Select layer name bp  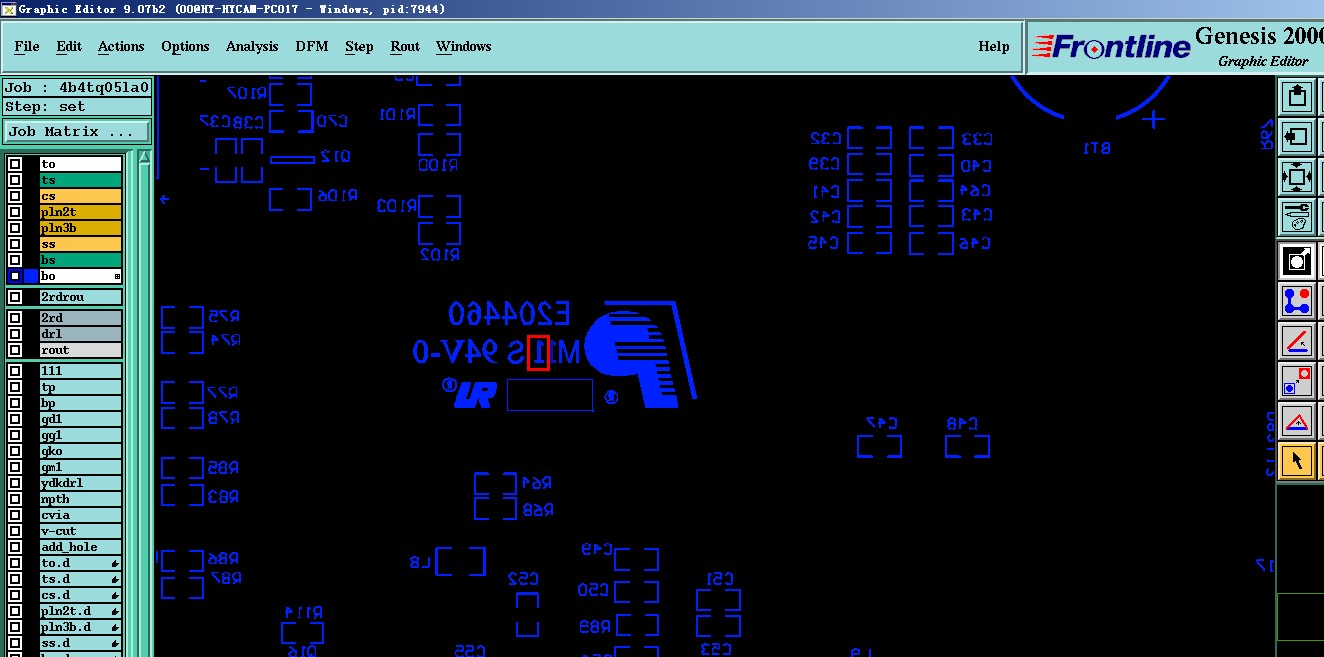click(x=80, y=403)
